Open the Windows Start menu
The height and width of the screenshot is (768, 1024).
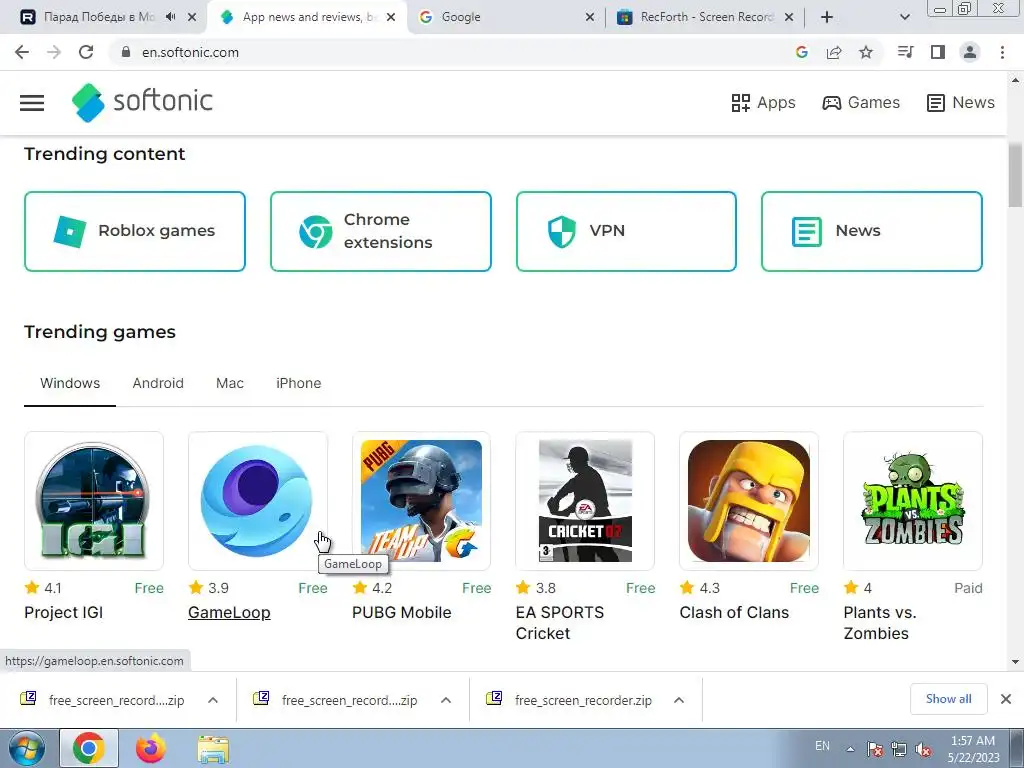(27, 748)
